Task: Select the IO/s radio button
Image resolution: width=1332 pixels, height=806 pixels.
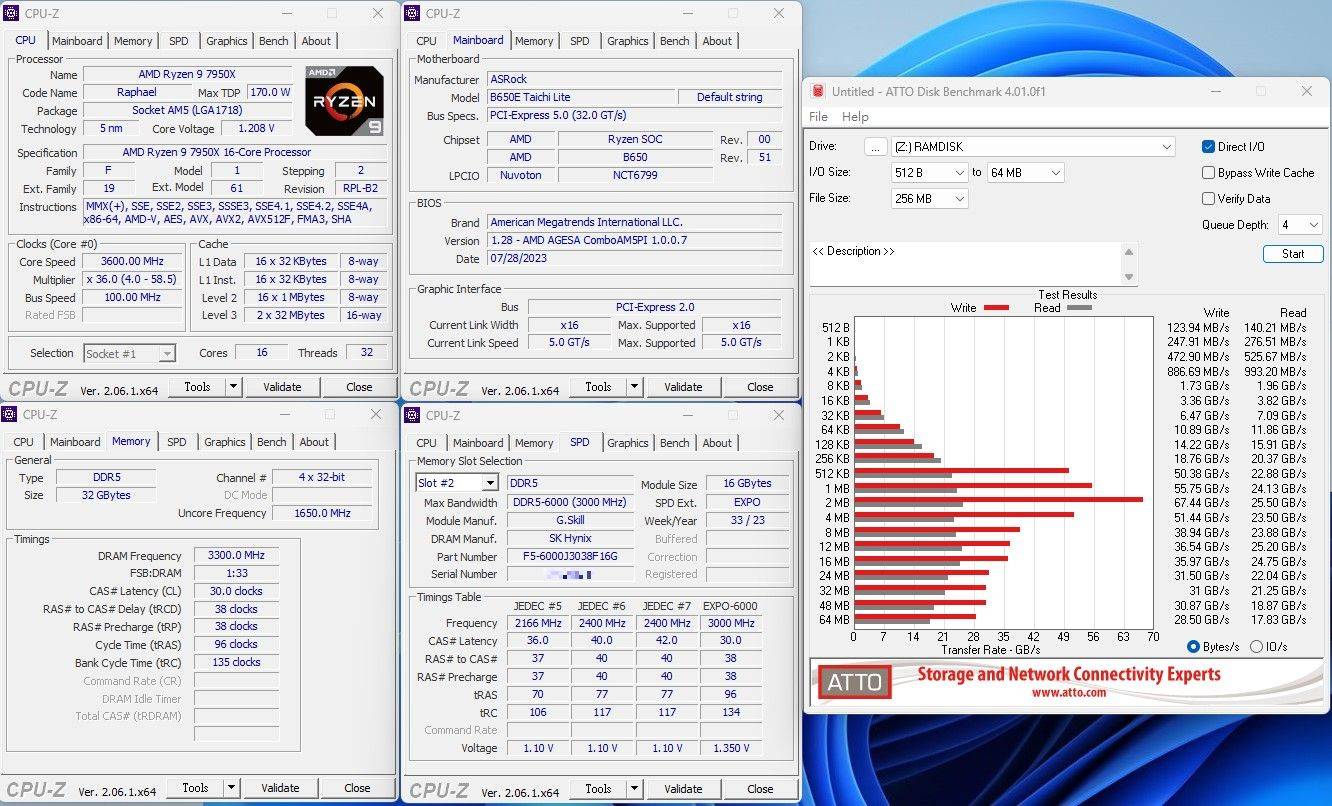Action: pyautogui.click(x=1258, y=646)
